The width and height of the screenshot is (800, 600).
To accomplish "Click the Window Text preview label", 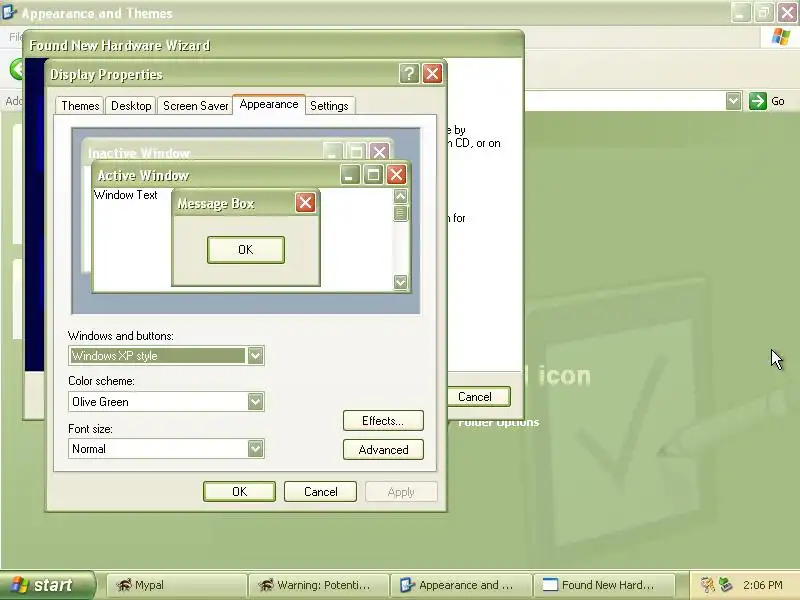I will [x=126, y=195].
